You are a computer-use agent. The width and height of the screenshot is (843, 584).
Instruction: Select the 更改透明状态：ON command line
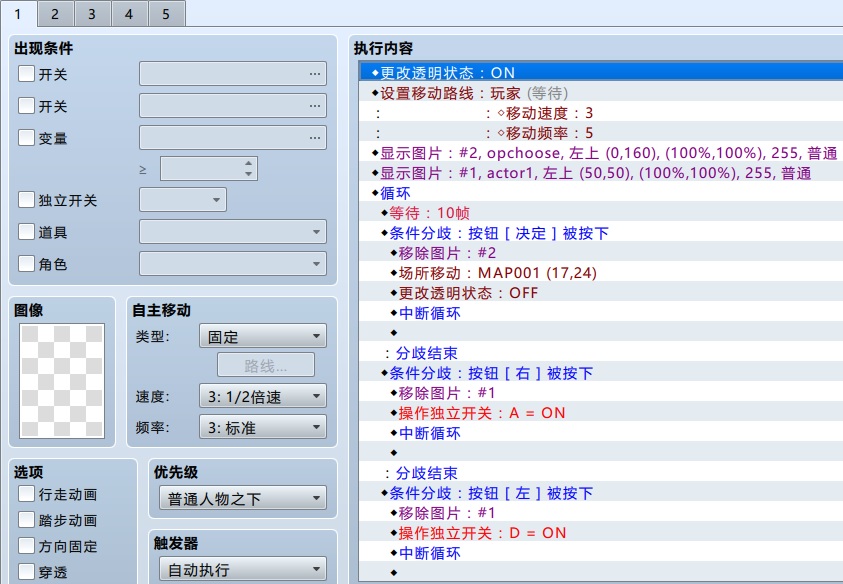pos(601,73)
